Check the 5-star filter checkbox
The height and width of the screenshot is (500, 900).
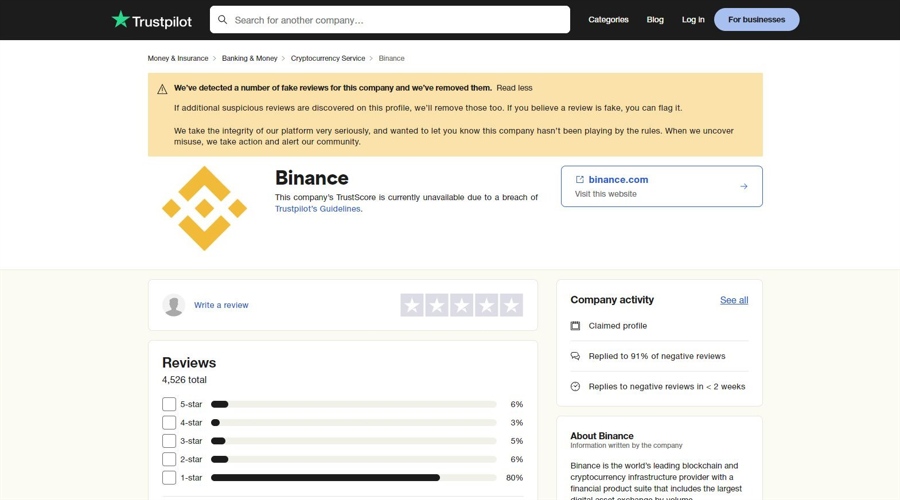[169, 404]
